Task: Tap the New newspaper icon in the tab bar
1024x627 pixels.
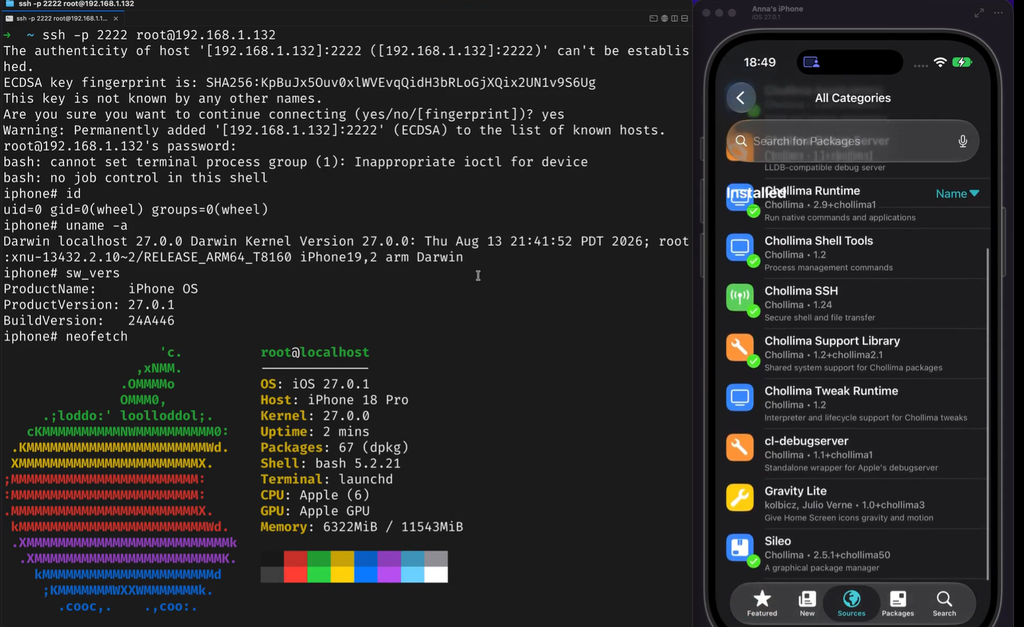Action: click(807, 598)
